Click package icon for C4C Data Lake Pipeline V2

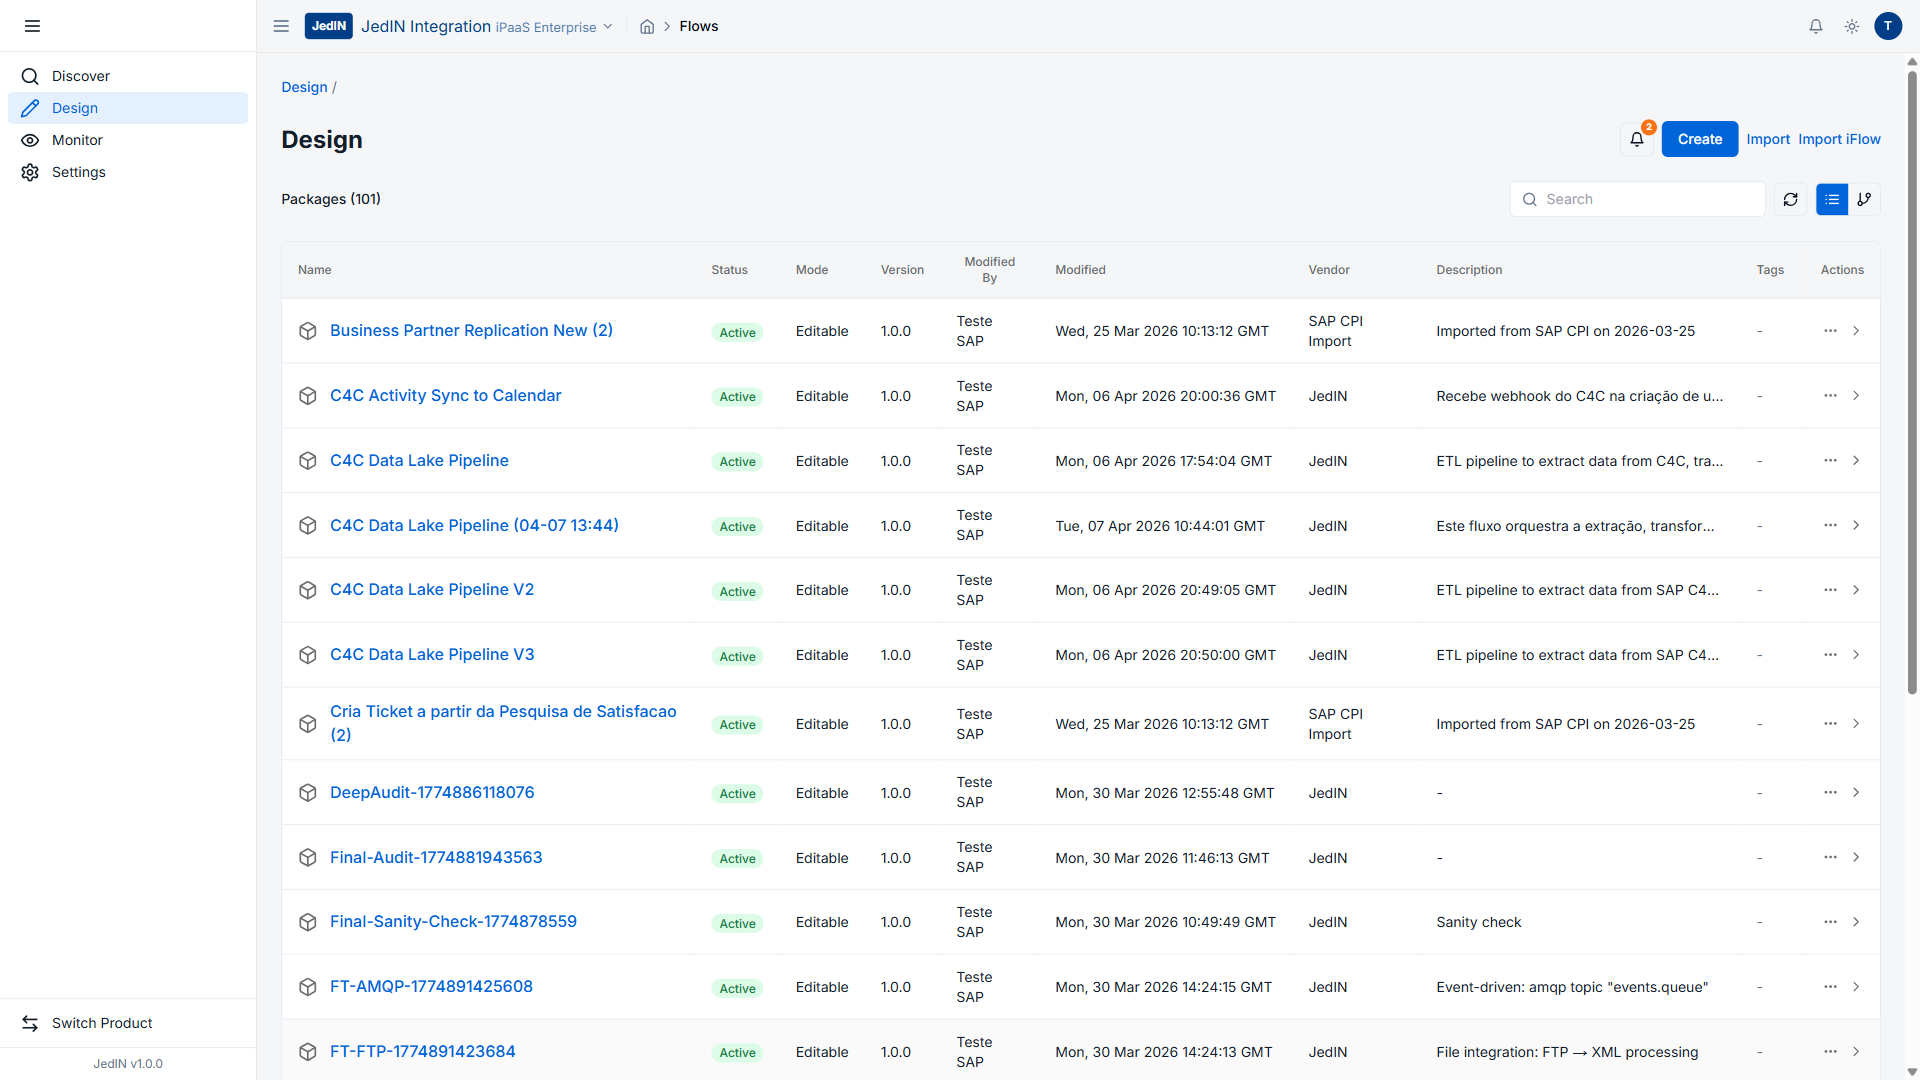[308, 590]
